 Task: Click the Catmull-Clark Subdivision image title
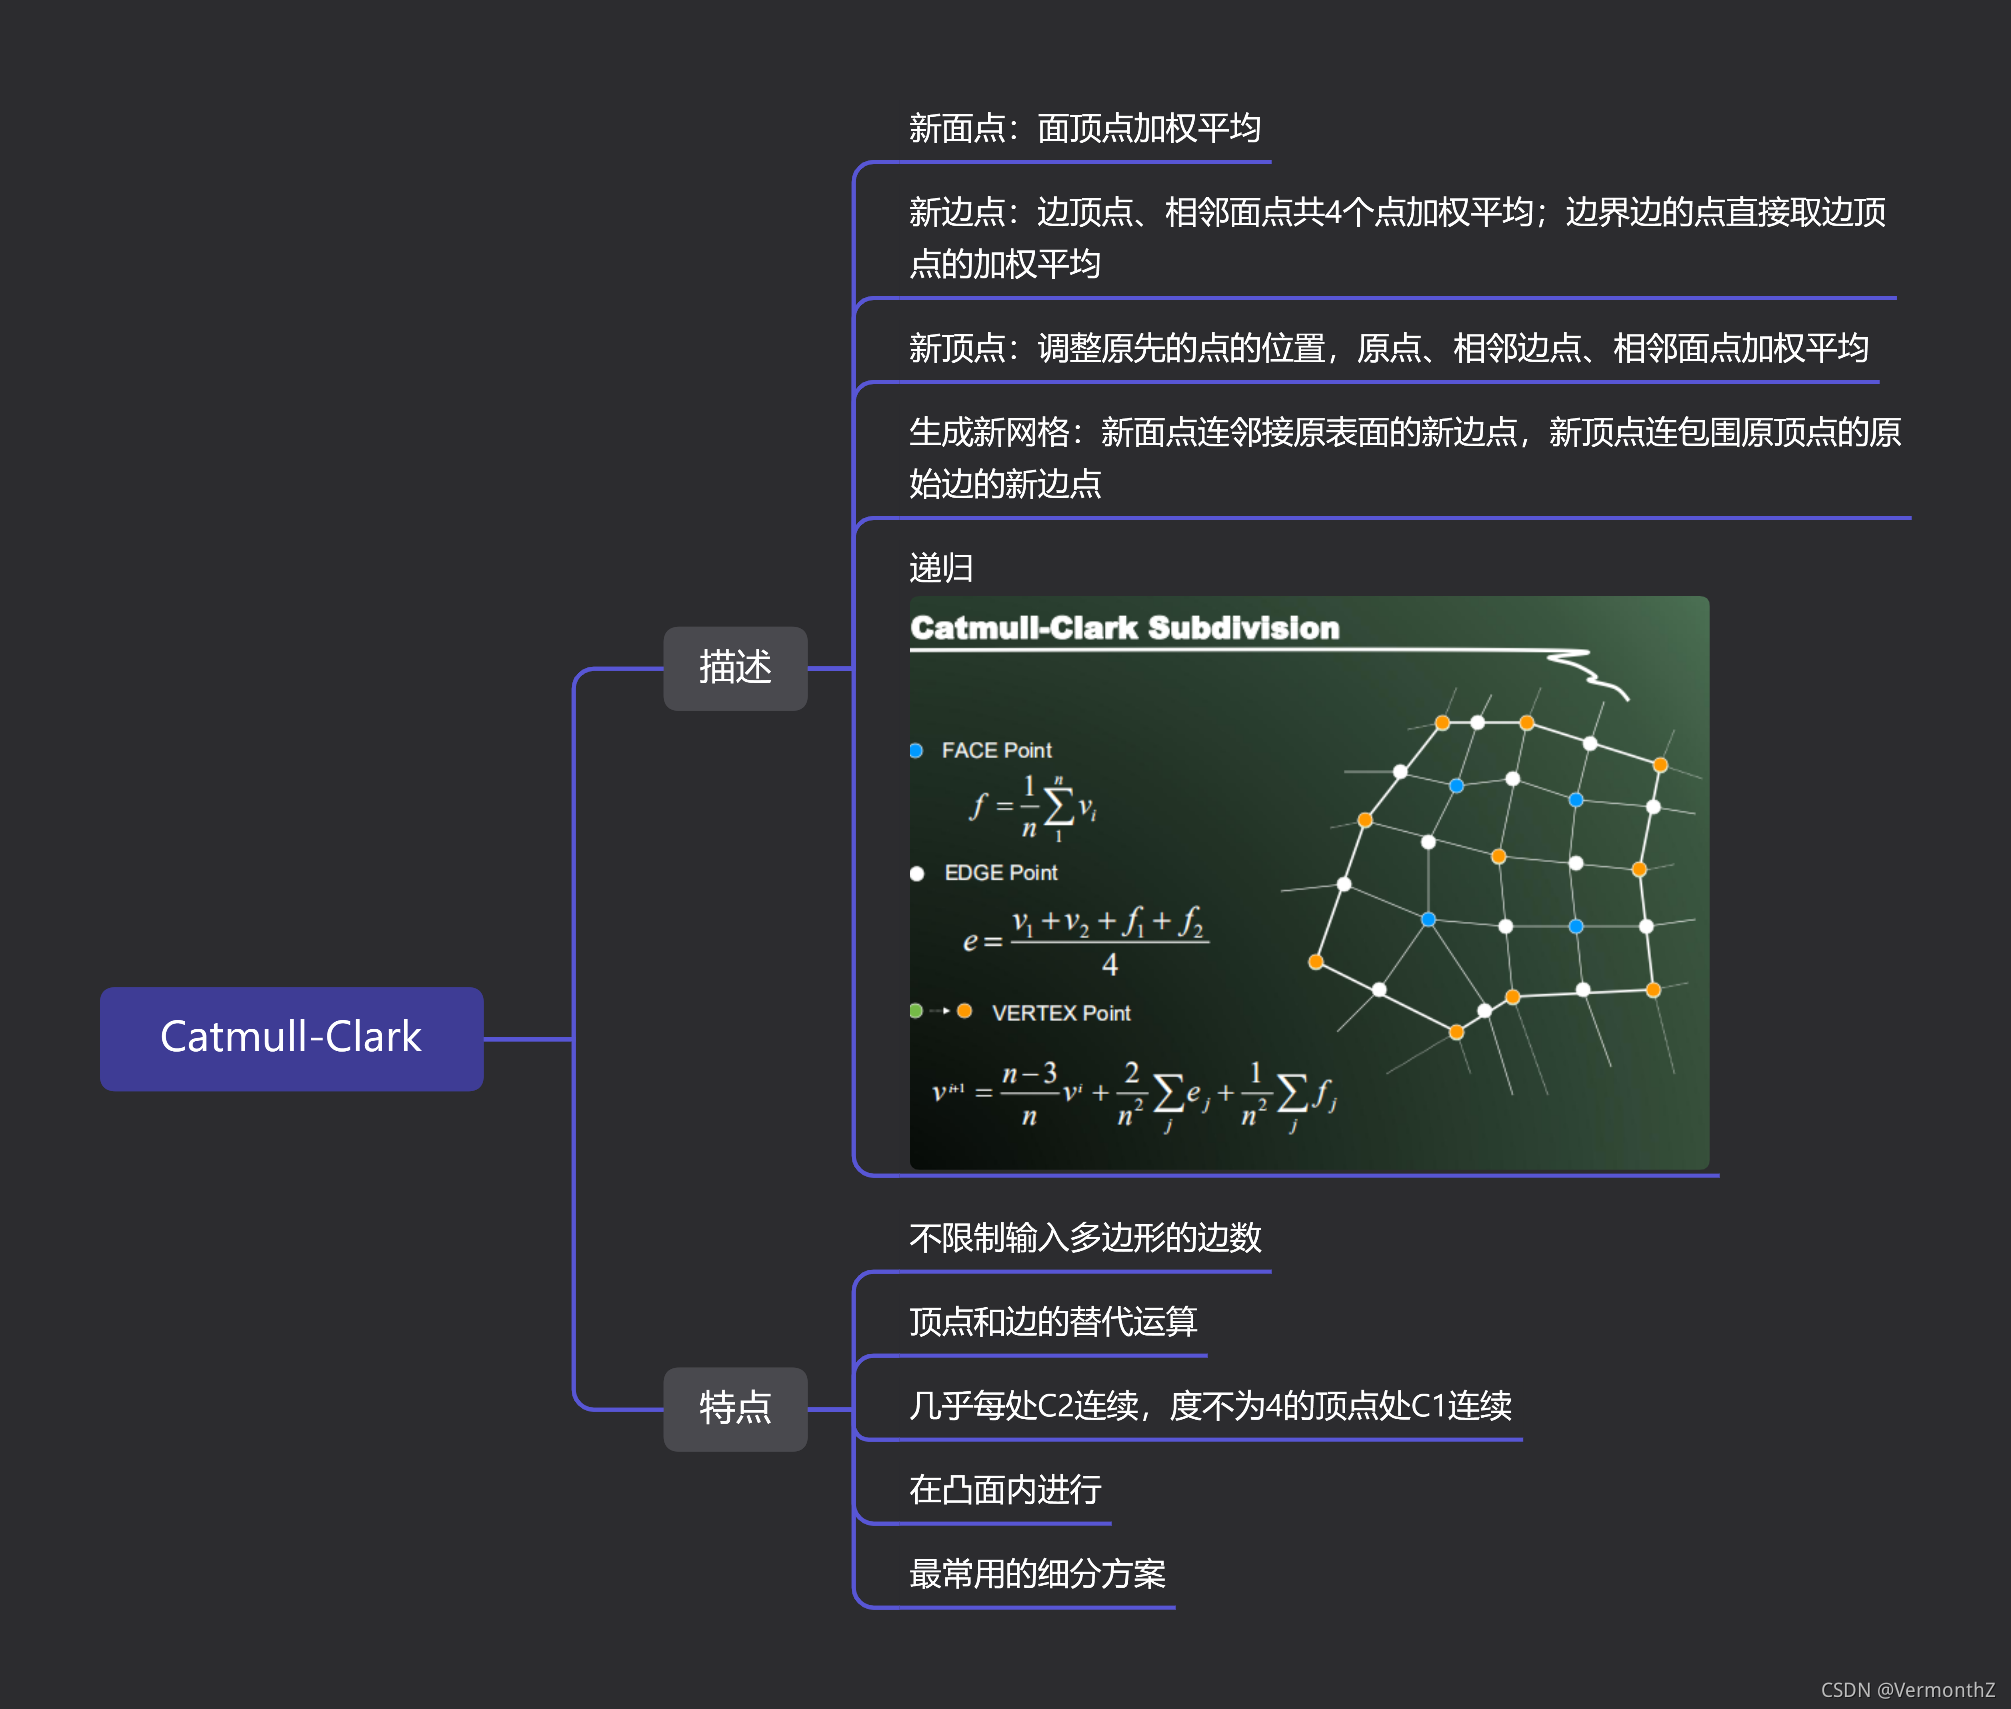(1125, 628)
